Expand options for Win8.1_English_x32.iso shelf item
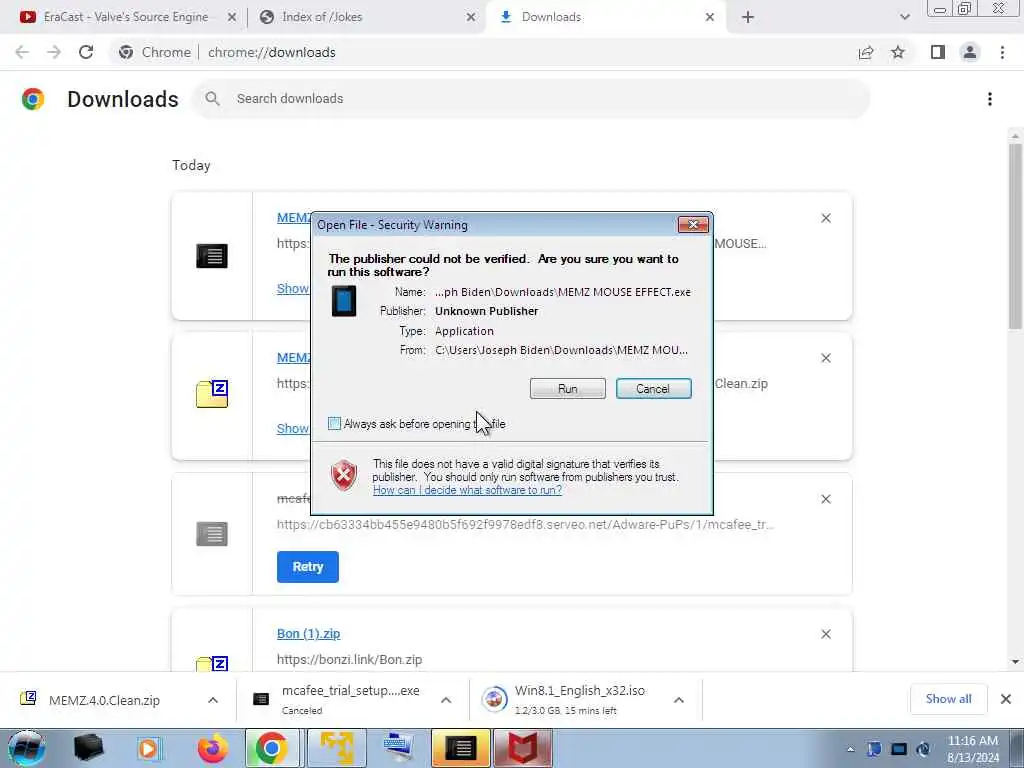This screenshot has width=1024, height=768. (x=679, y=700)
